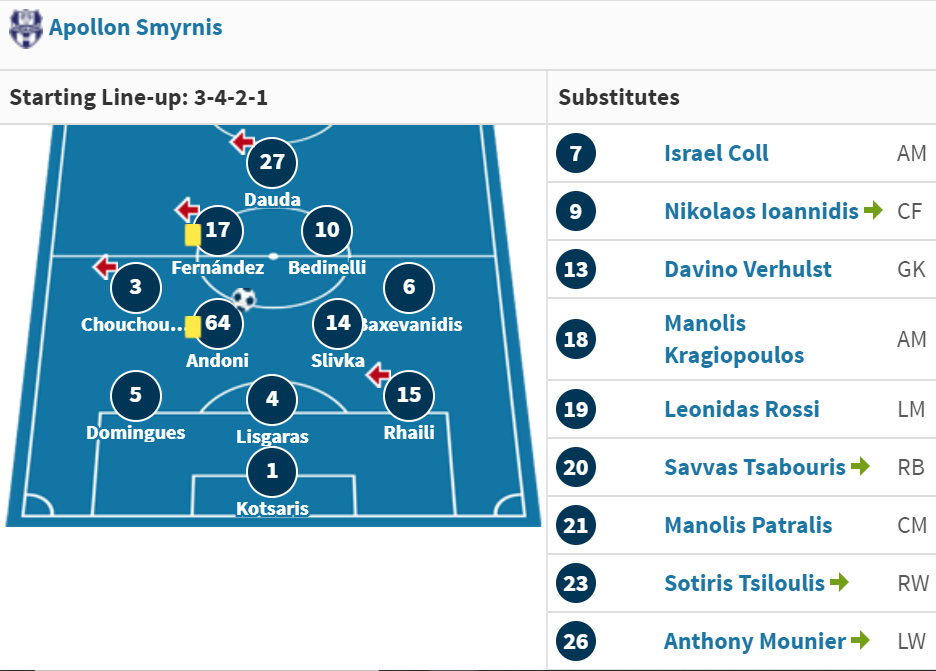Click the green arrow beside Sotiris Tsiloulis
The height and width of the screenshot is (671, 936).
[x=839, y=581]
